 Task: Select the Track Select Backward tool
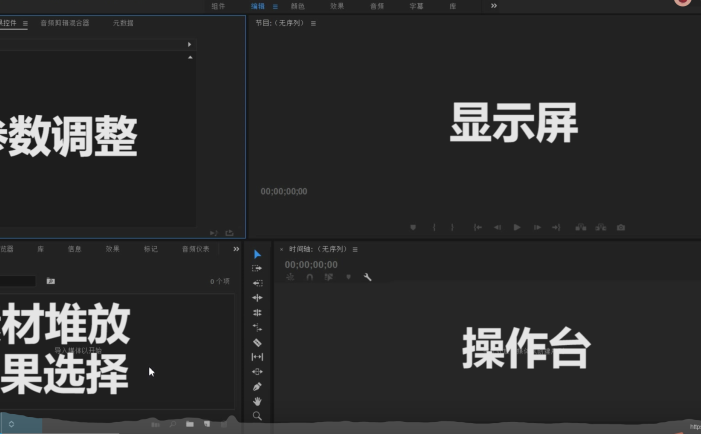[258, 283]
